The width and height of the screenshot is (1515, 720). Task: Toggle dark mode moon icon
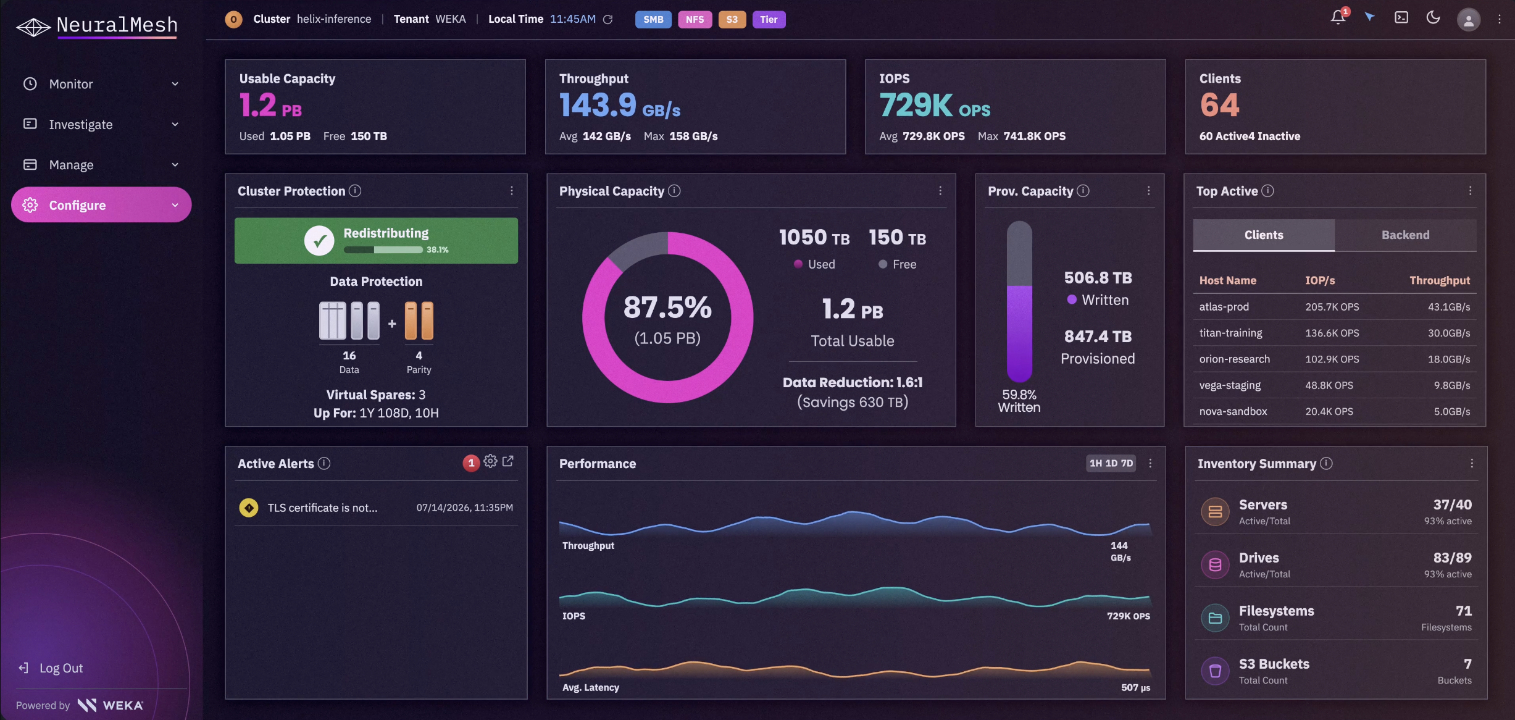click(1432, 17)
